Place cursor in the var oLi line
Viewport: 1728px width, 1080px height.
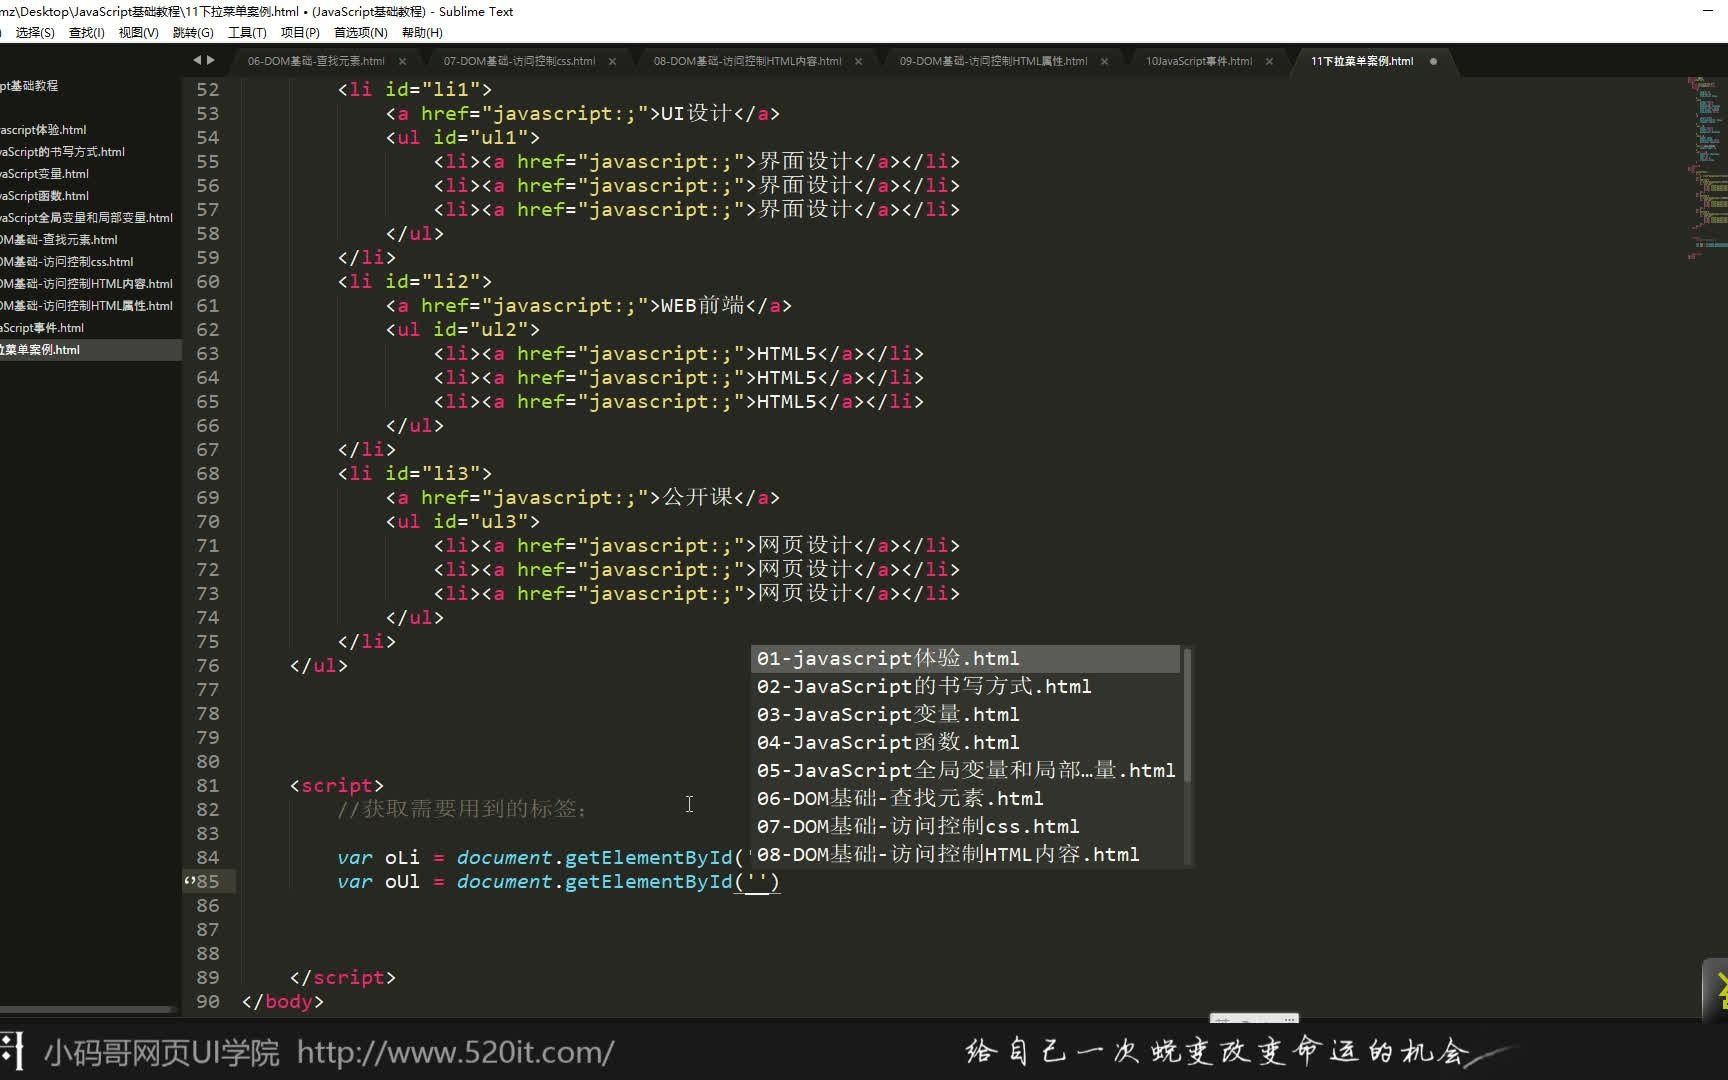[x=544, y=857]
